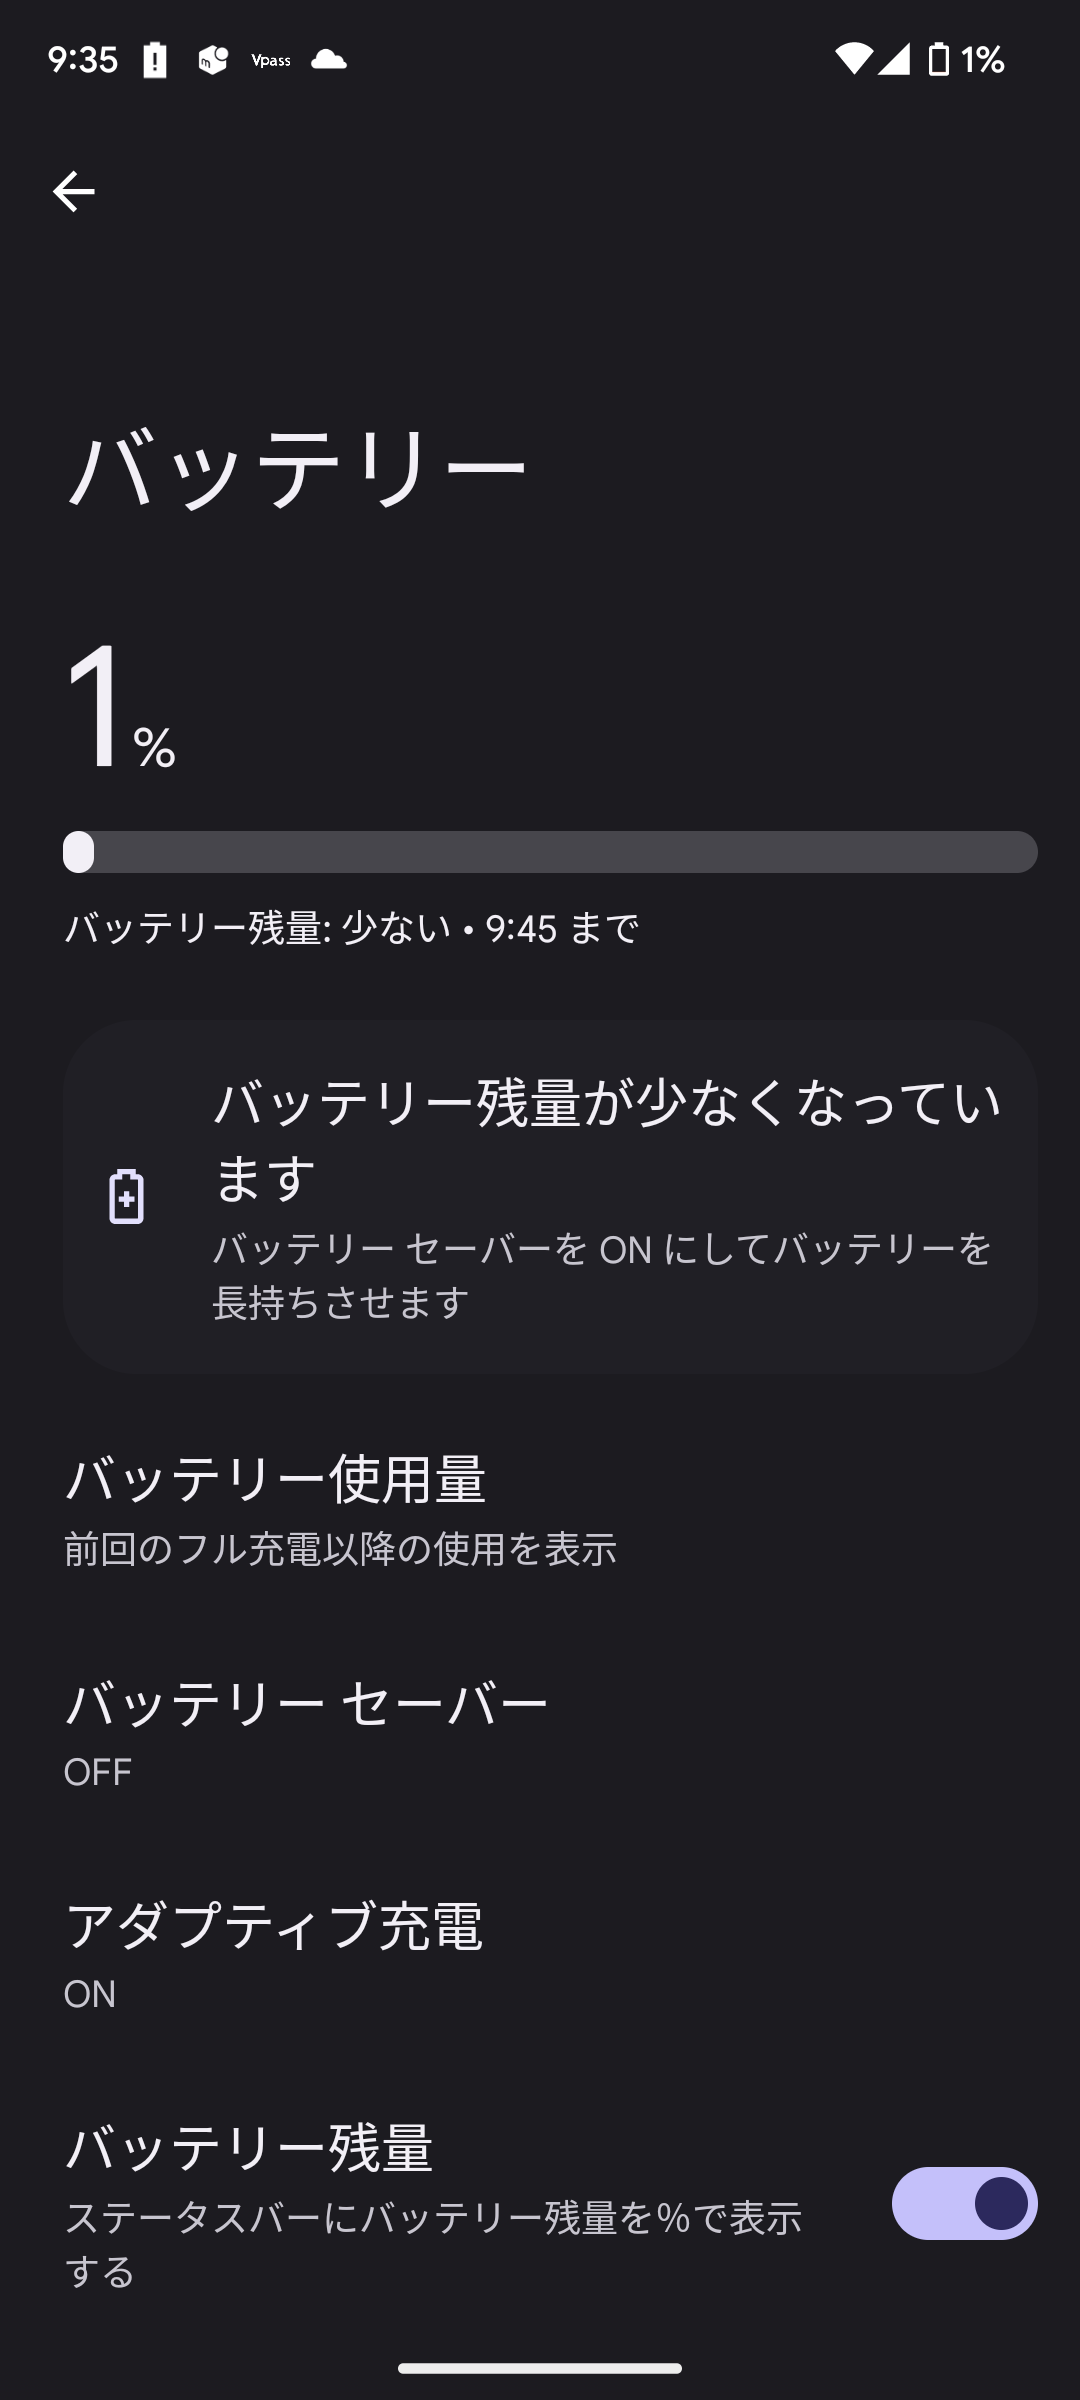1080x2400 pixels.
Task: Toggle the バッテリー残量 percentage switch
Action: coord(964,2204)
